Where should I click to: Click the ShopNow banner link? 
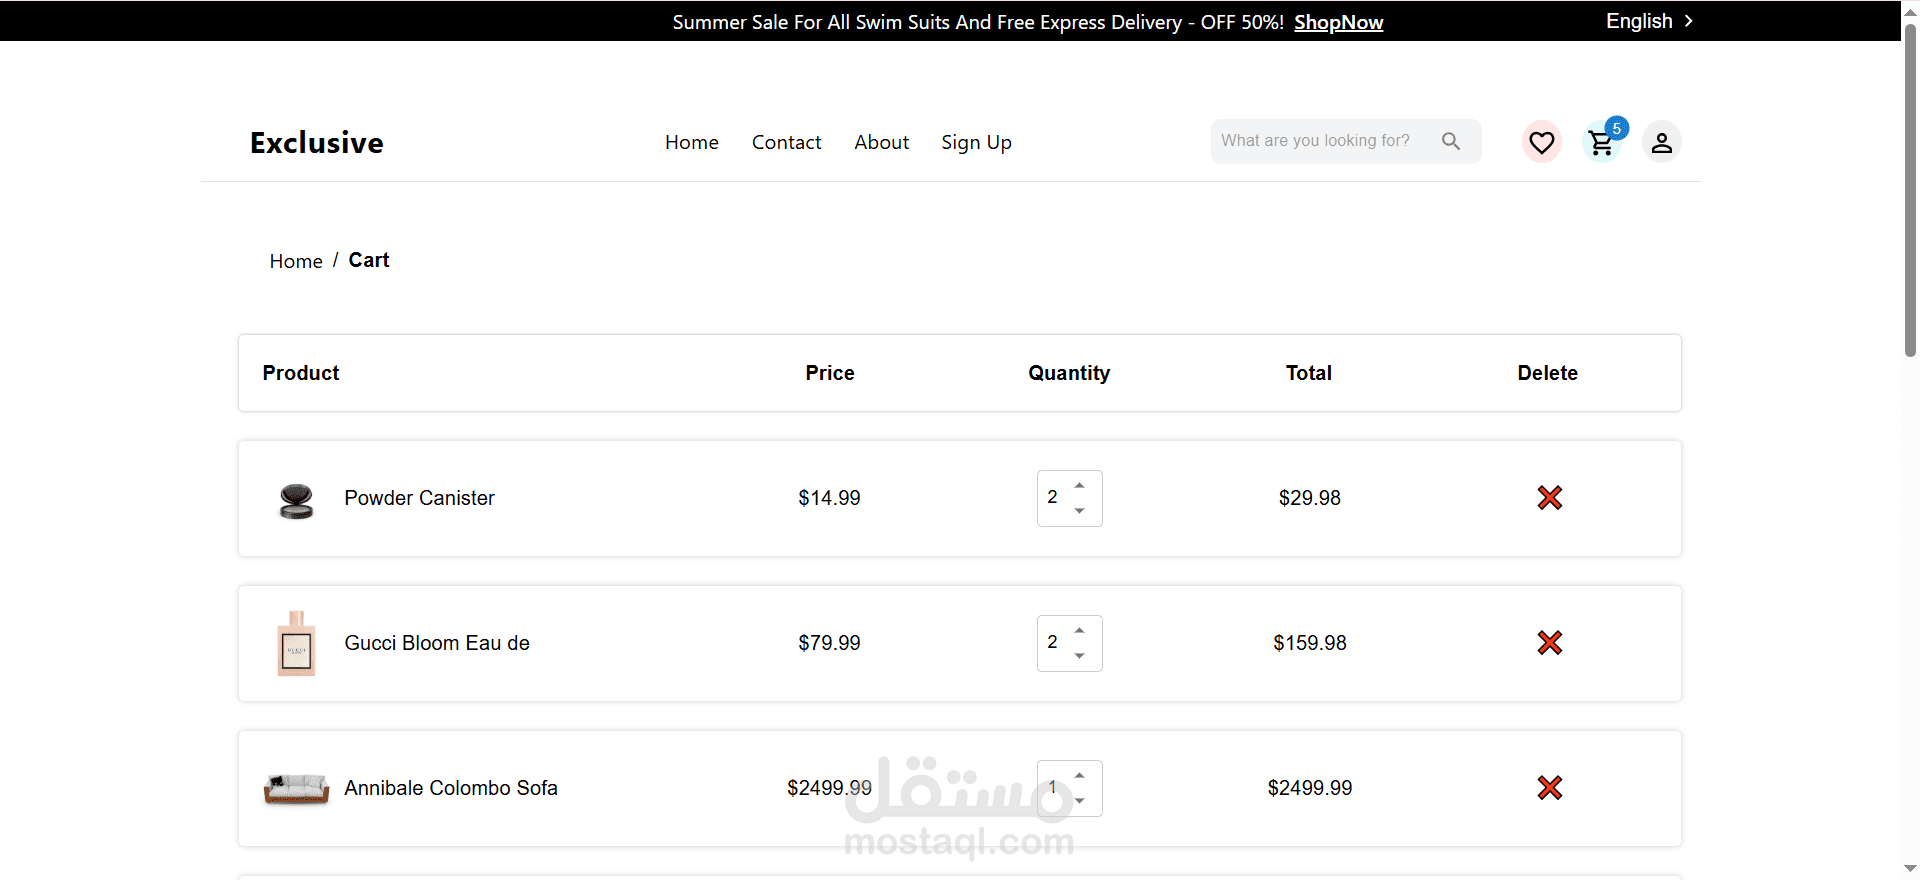1338,22
